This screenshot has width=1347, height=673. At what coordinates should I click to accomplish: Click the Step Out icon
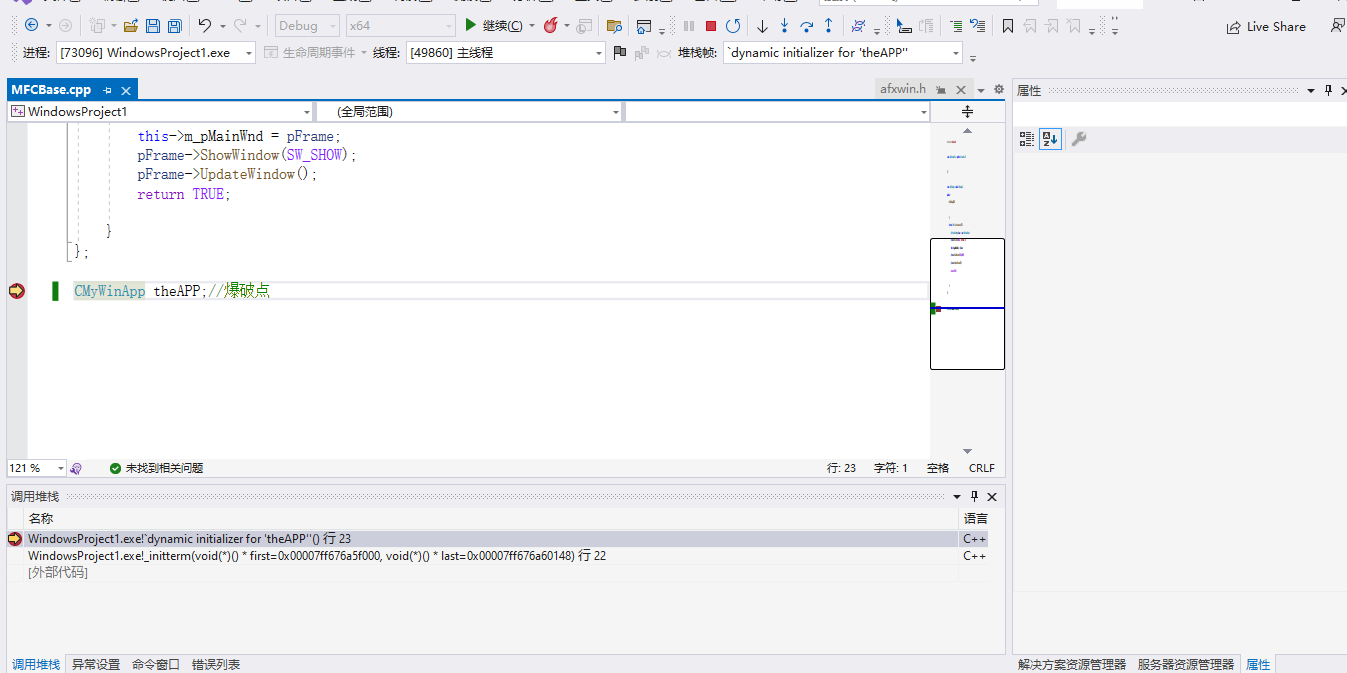(x=828, y=26)
